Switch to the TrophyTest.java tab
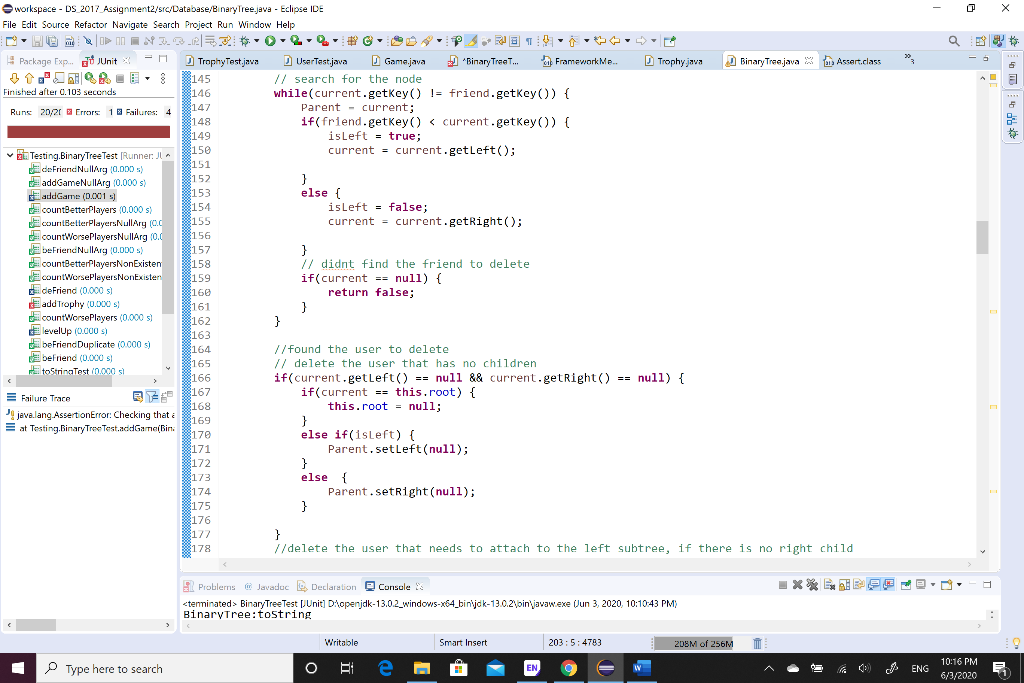Image resolution: width=1024 pixels, height=683 pixels. [222, 61]
